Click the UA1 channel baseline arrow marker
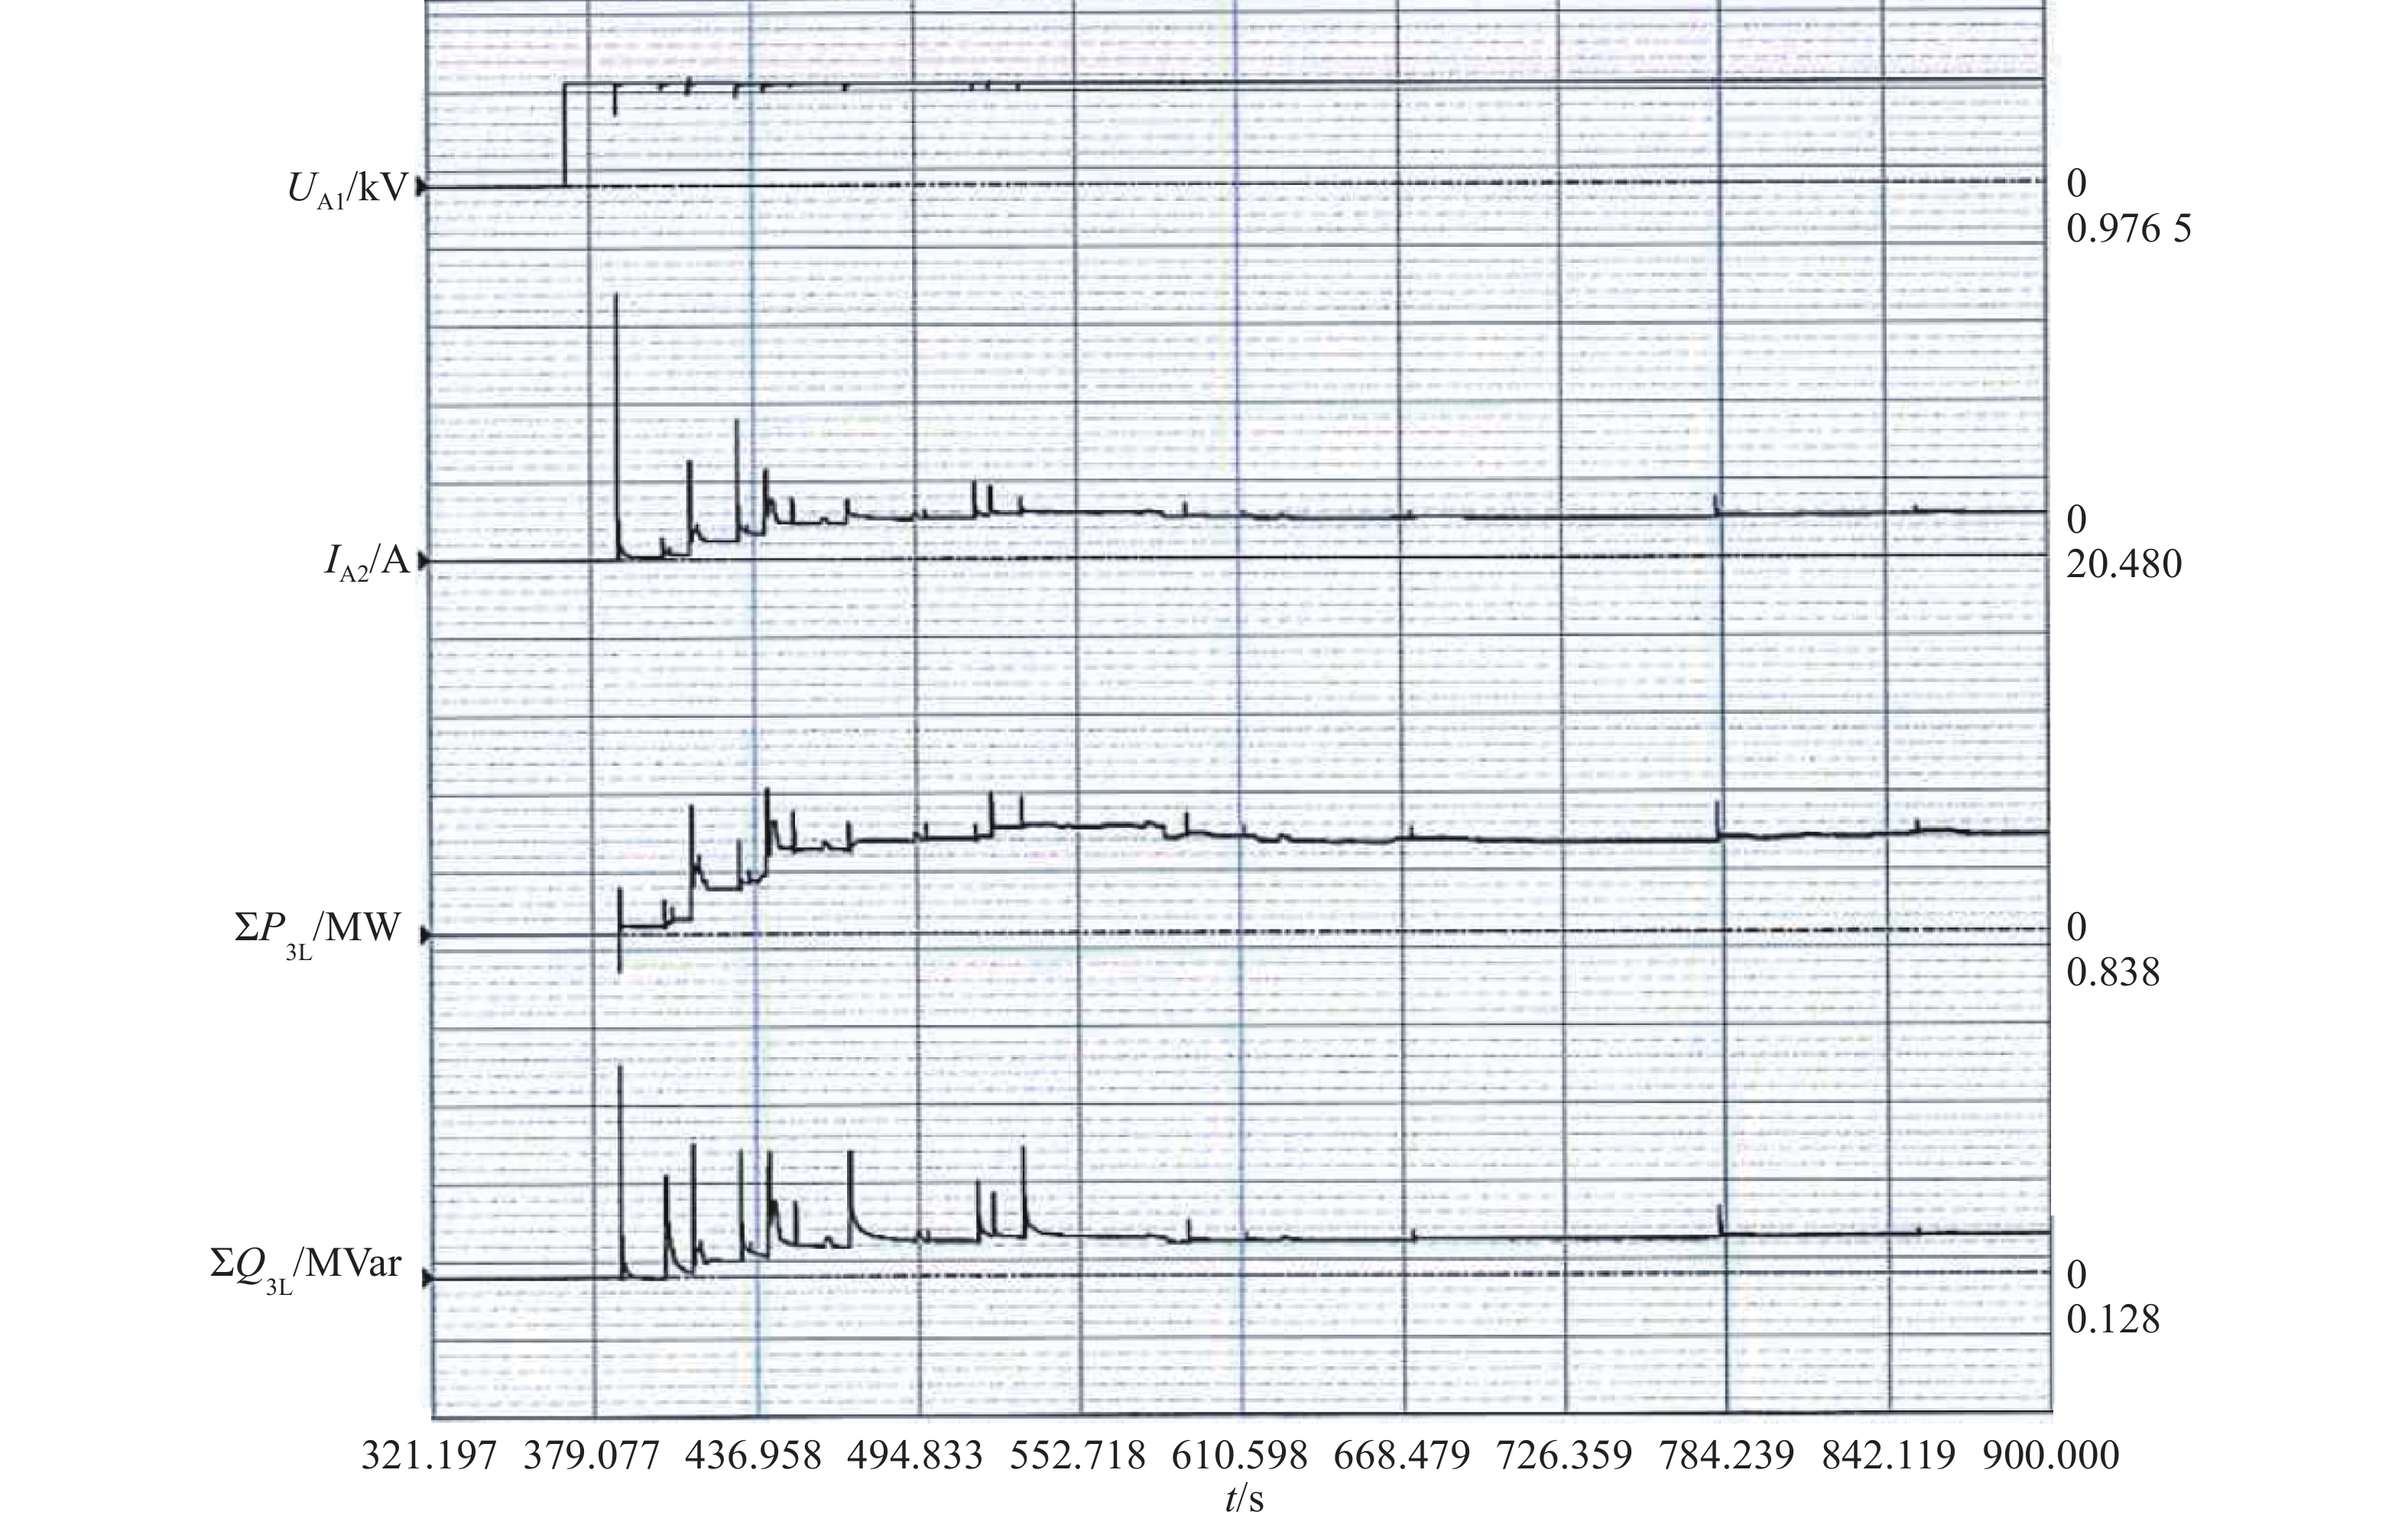Screen dimensions: 2408x1525 [422, 187]
